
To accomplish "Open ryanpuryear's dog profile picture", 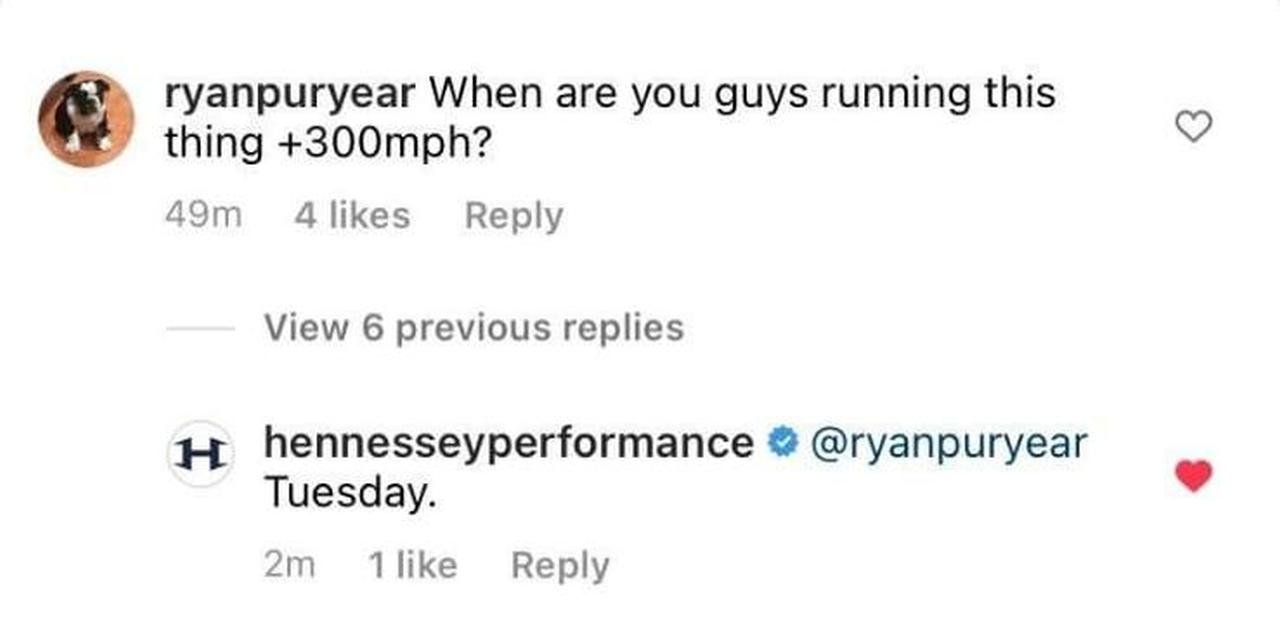I will pos(86,119).
